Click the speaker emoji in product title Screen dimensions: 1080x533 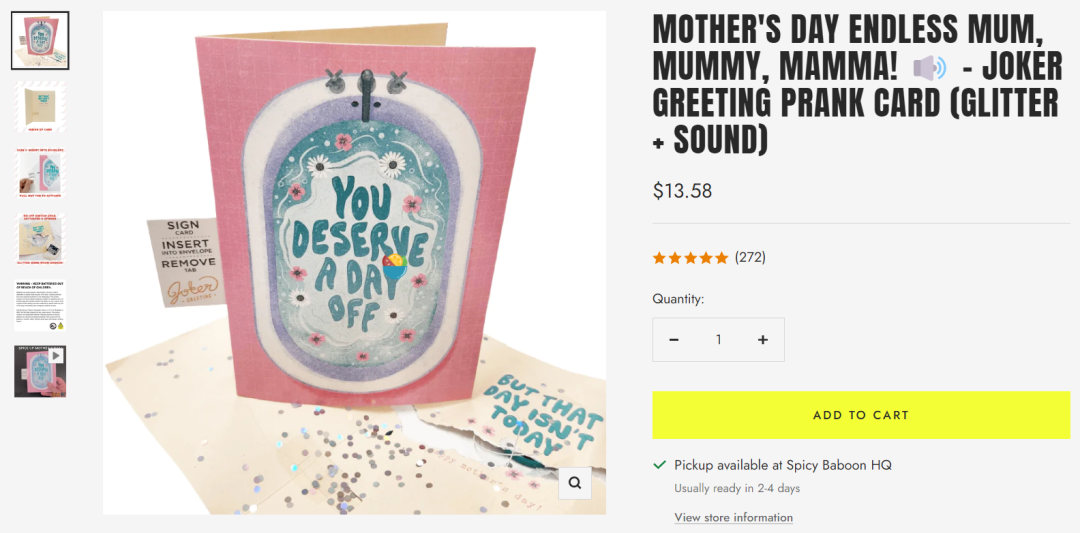coord(929,68)
